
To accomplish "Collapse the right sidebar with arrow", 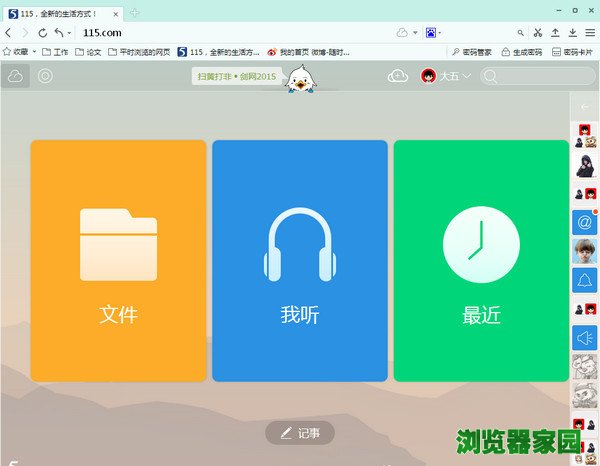I will click(x=584, y=106).
